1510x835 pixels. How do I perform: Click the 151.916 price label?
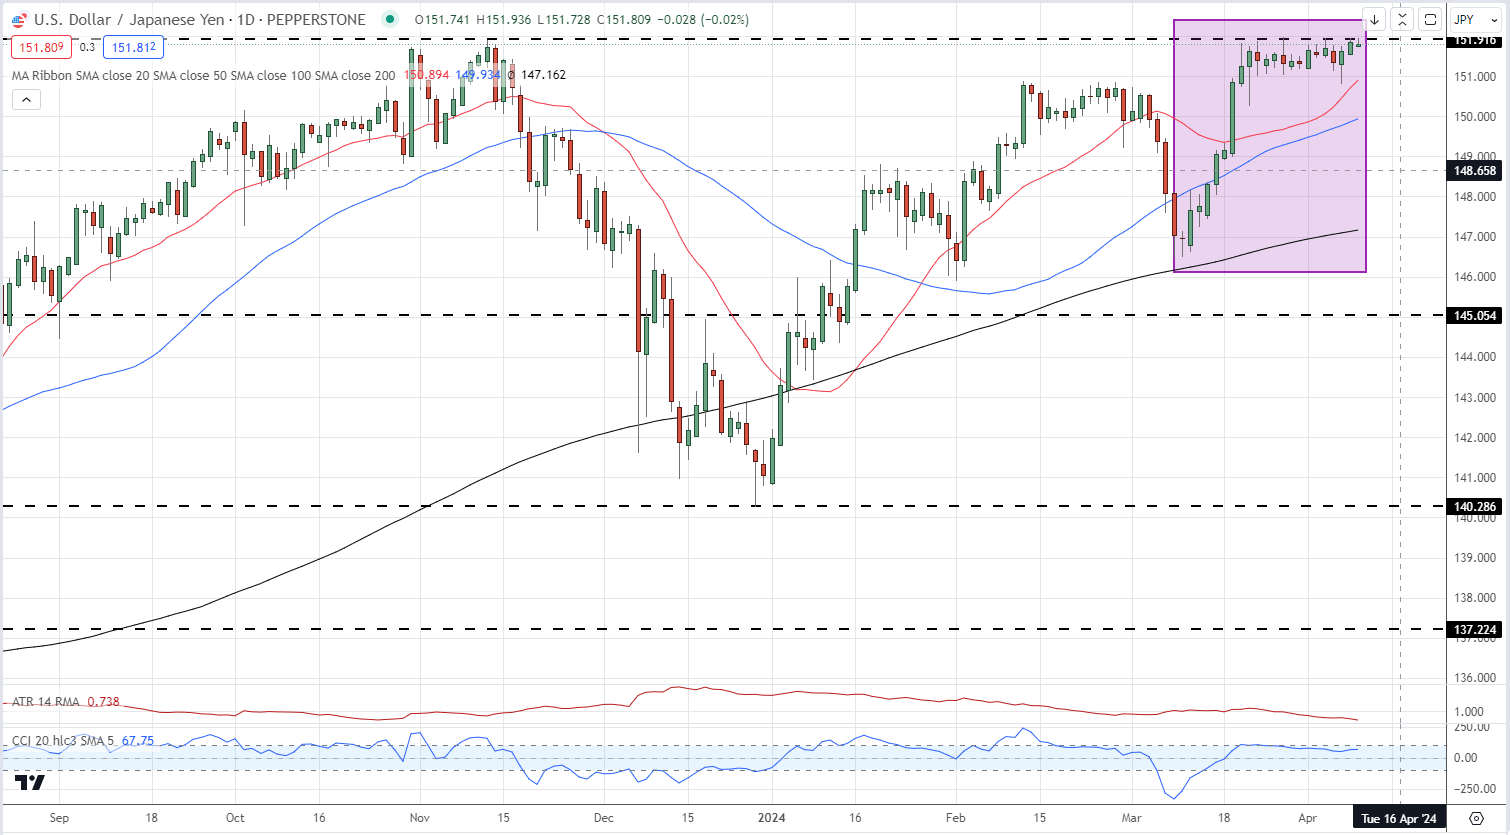point(1476,40)
